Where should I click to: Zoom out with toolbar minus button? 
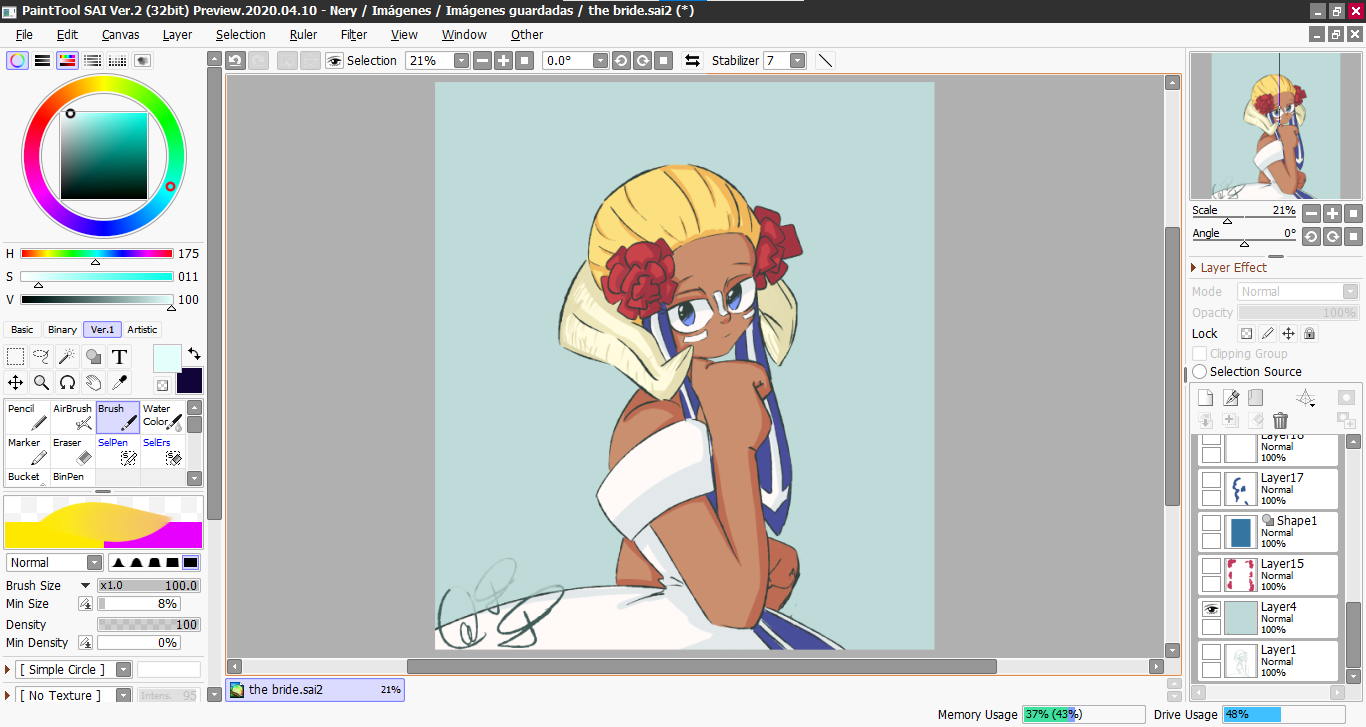click(x=482, y=60)
